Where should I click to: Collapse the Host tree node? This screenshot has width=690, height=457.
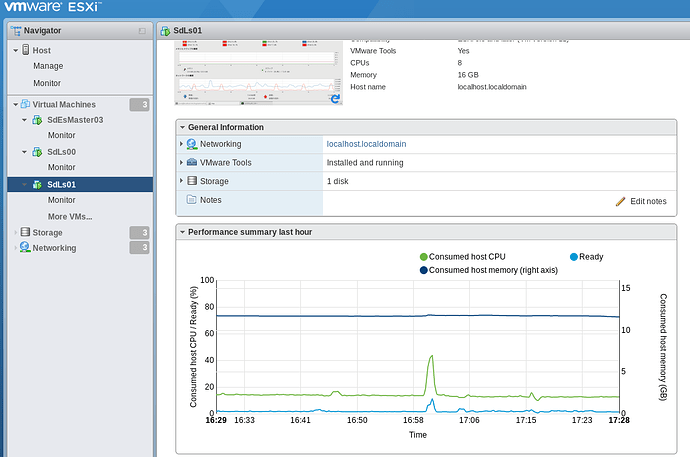[x=15, y=50]
